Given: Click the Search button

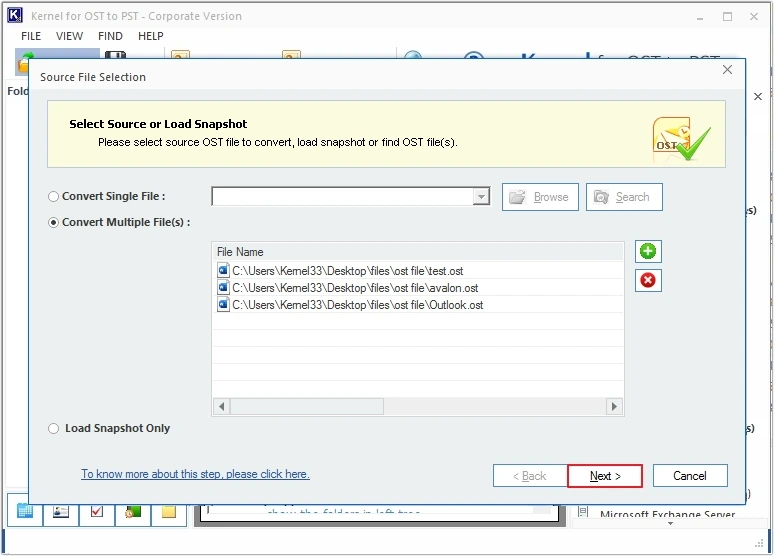Looking at the screenshot, I should pyautogui.click(x=624, y=197).
